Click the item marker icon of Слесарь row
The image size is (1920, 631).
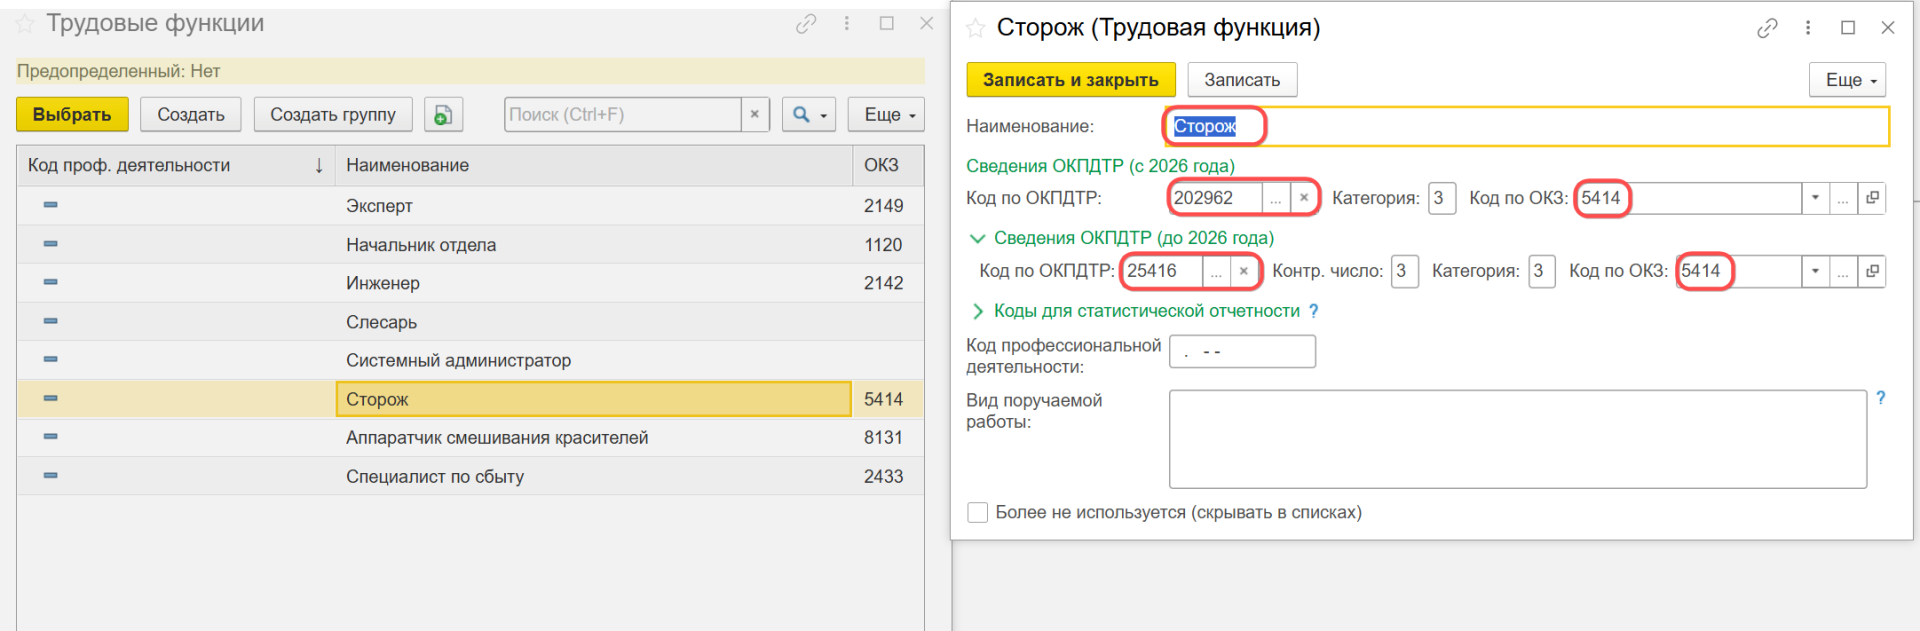click(x=51, y=321)
